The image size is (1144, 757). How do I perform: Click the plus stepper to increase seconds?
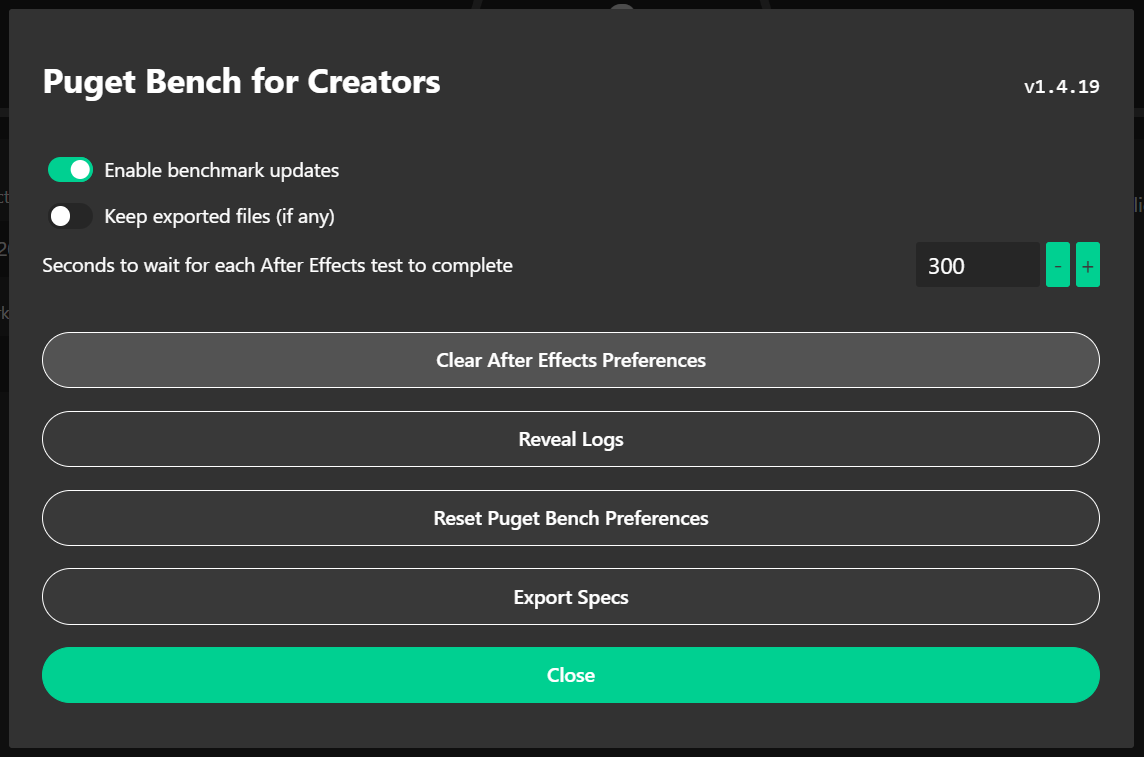(1088, 264)
